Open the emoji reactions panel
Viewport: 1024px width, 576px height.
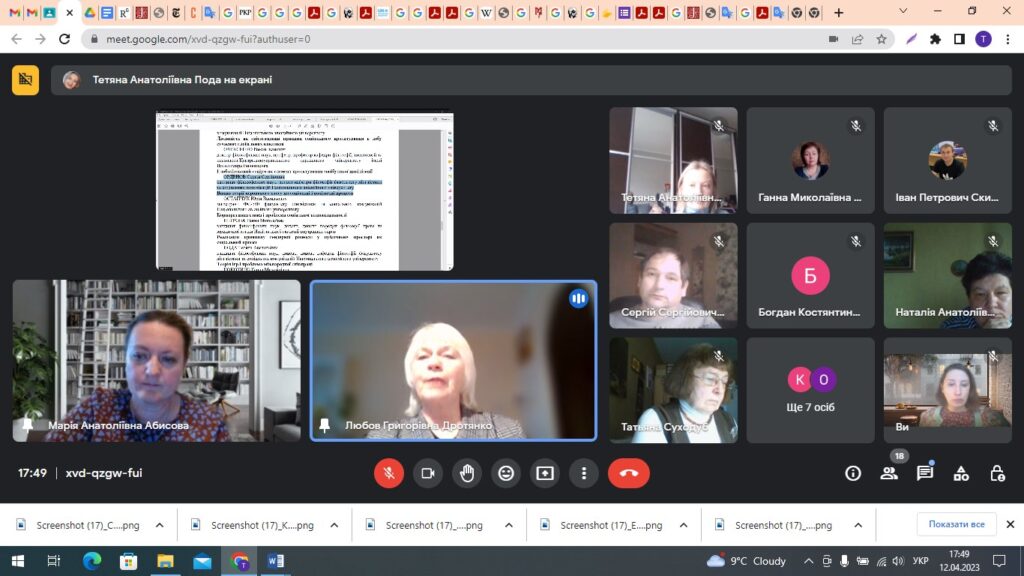506,473
